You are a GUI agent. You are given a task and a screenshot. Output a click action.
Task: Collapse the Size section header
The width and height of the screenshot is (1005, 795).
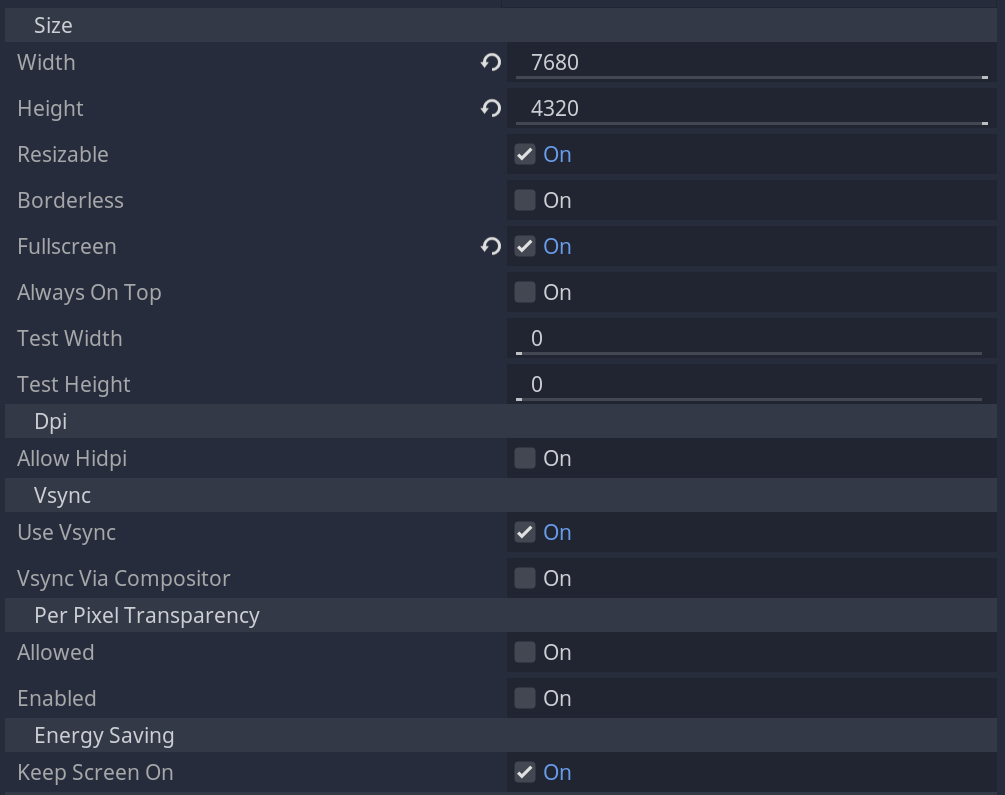(x=54, y=25)
